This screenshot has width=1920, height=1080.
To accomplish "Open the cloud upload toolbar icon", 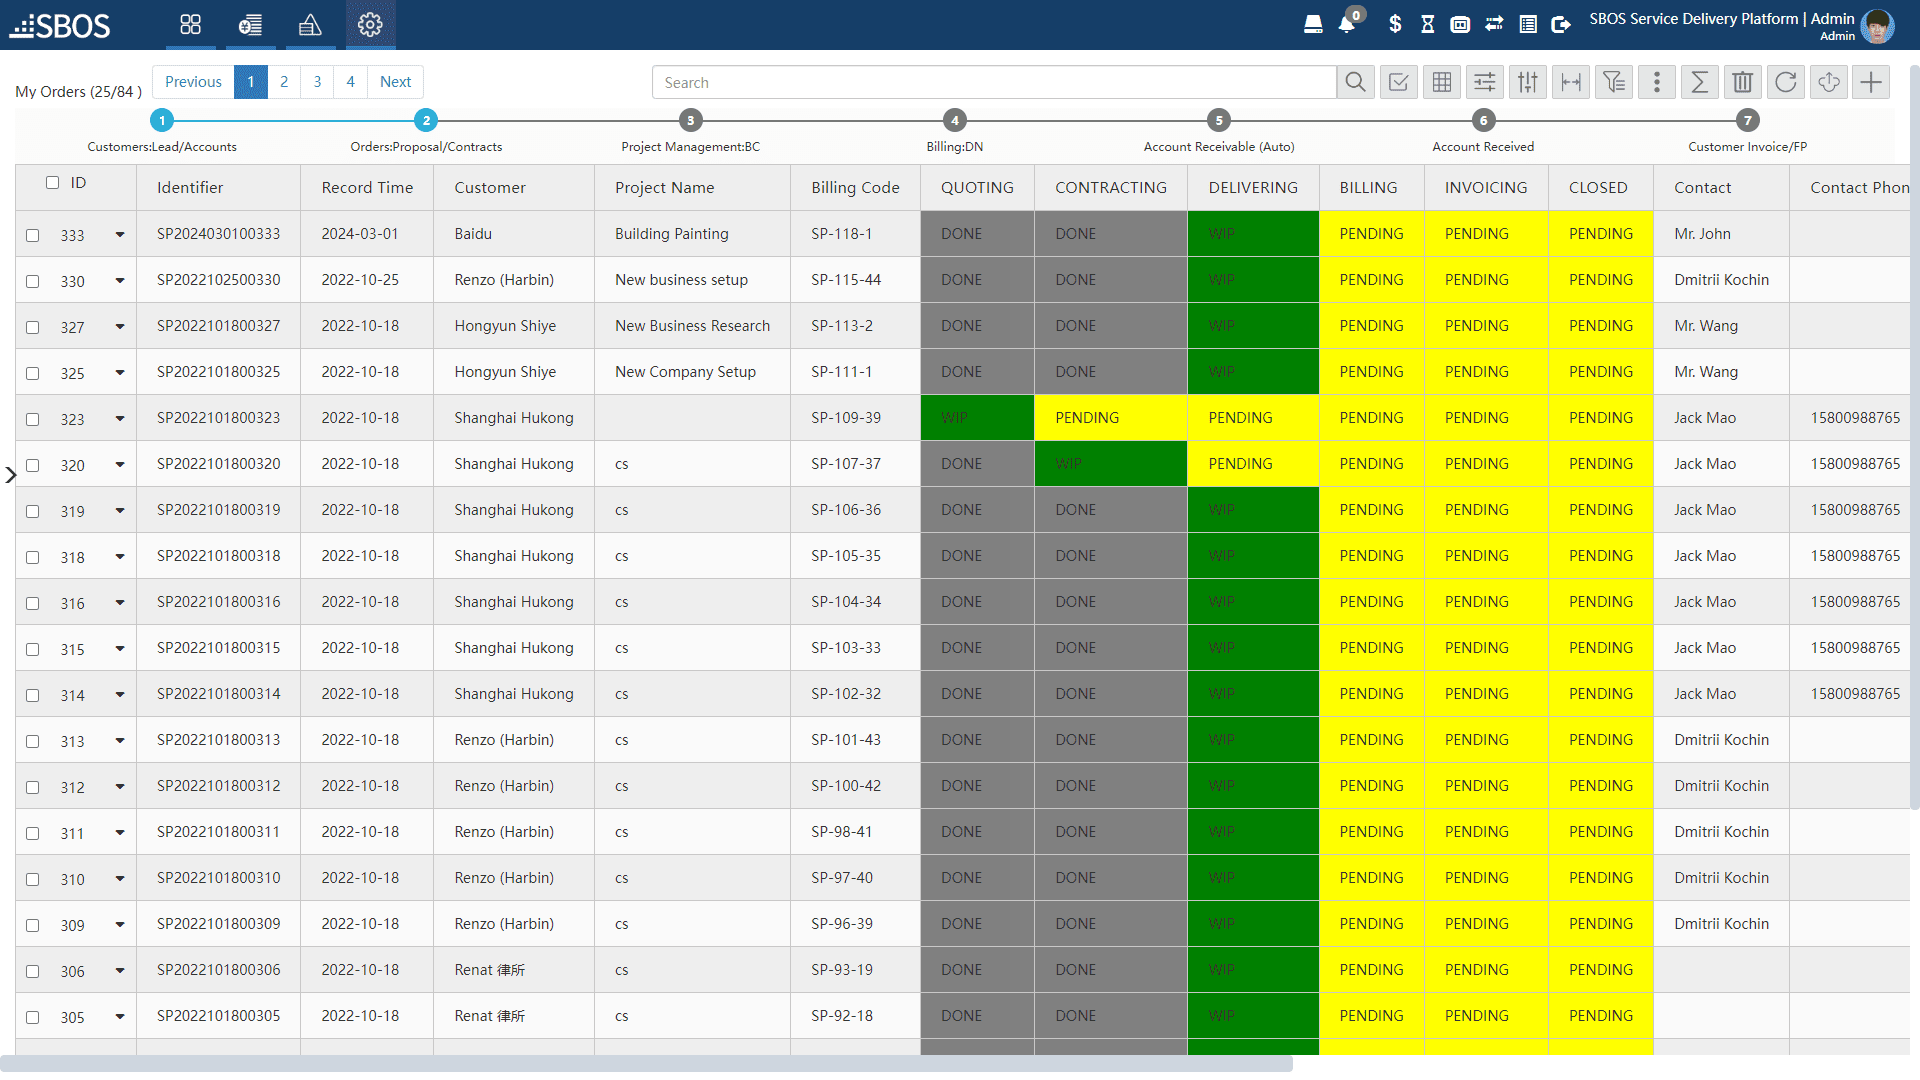I will 1828,82.
